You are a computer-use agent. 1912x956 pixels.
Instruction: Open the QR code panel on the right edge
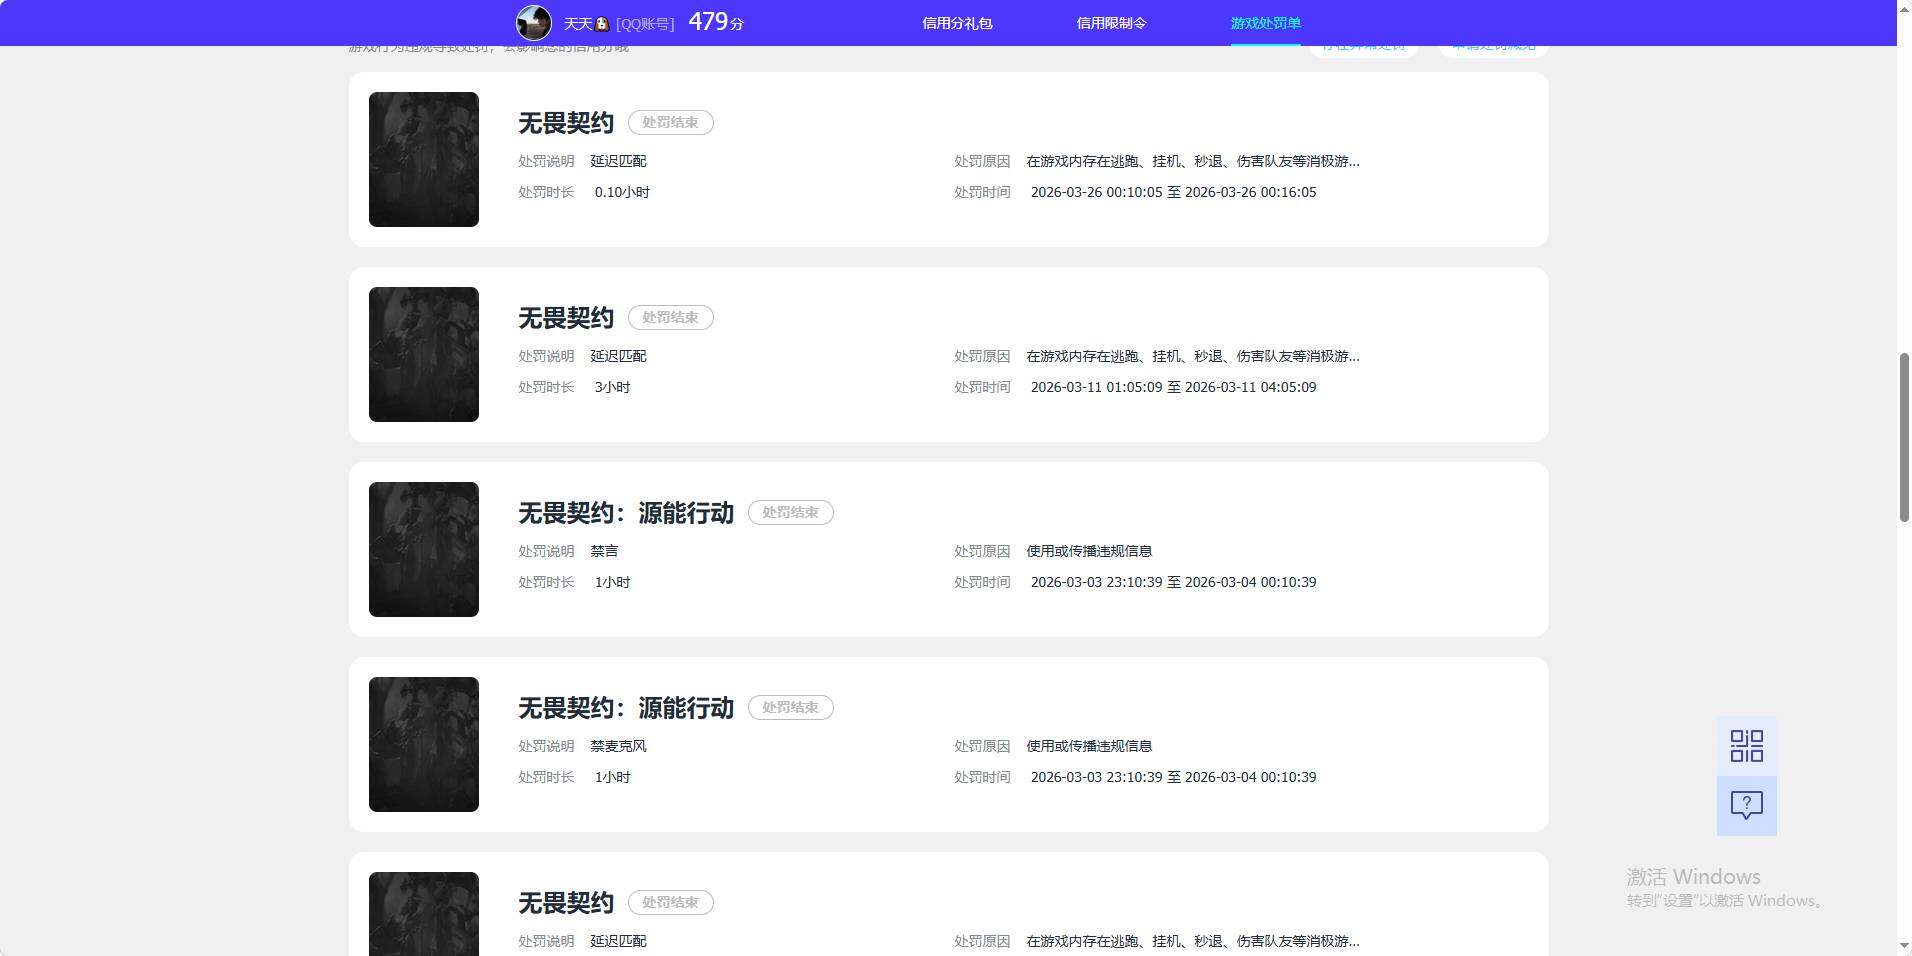[x=1746, y=745]
